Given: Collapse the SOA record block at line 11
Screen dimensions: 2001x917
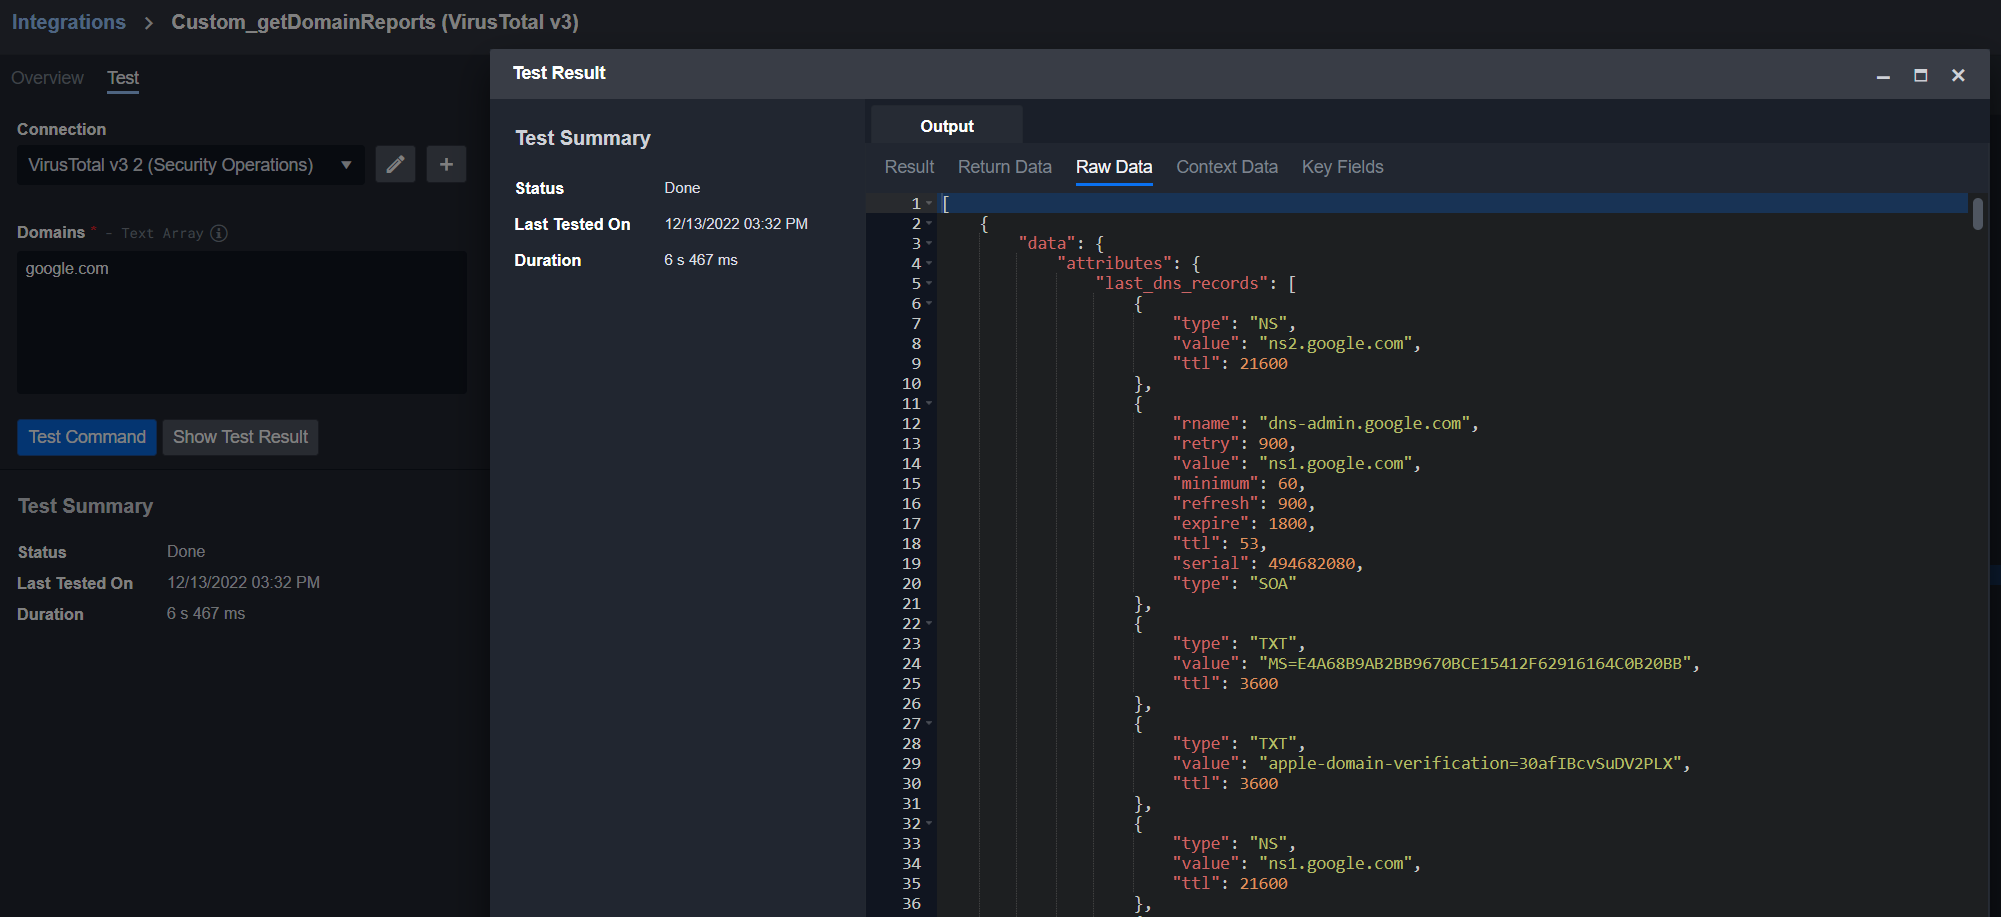Looking at the screenshot, I should 929,403.
